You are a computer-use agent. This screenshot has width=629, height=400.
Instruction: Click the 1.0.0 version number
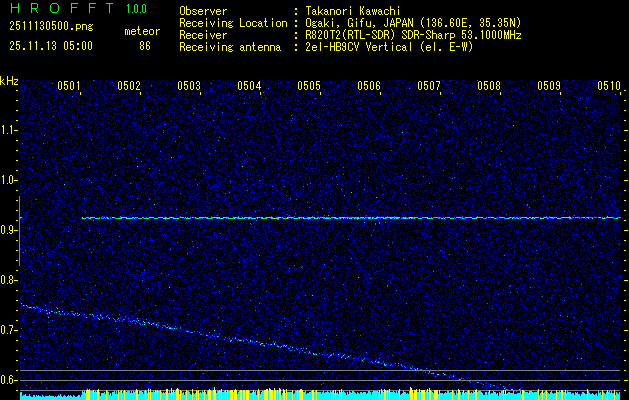click(136, 9)
